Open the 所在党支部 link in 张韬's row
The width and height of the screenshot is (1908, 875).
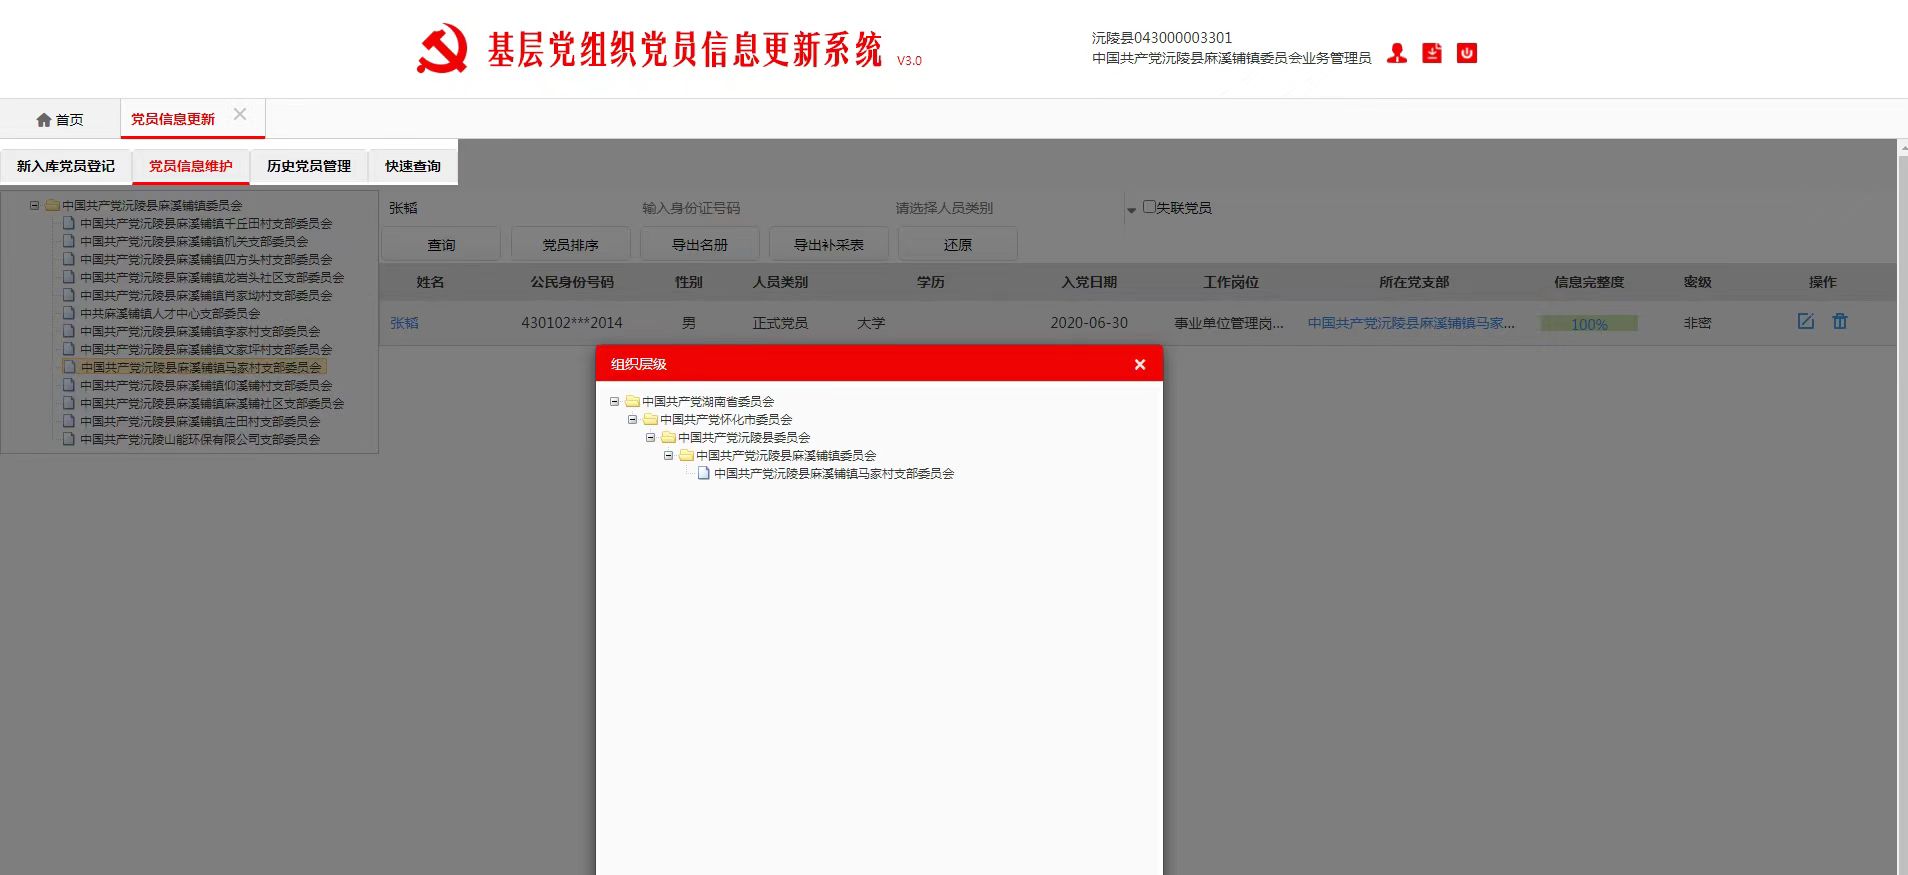1411,323
